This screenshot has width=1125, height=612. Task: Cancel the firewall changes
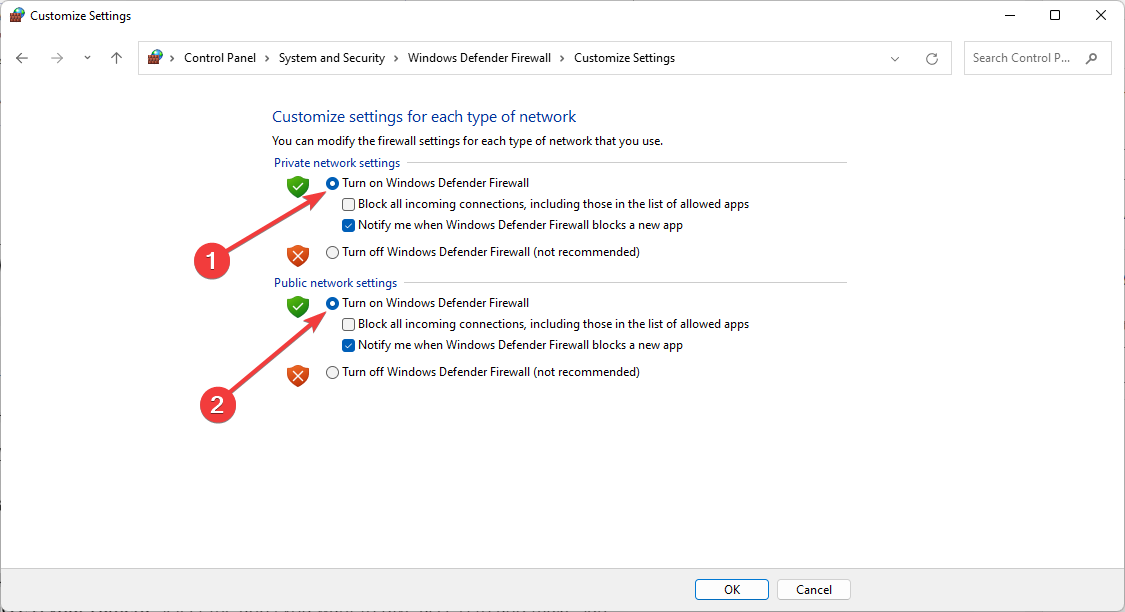(x=814, y=590)
